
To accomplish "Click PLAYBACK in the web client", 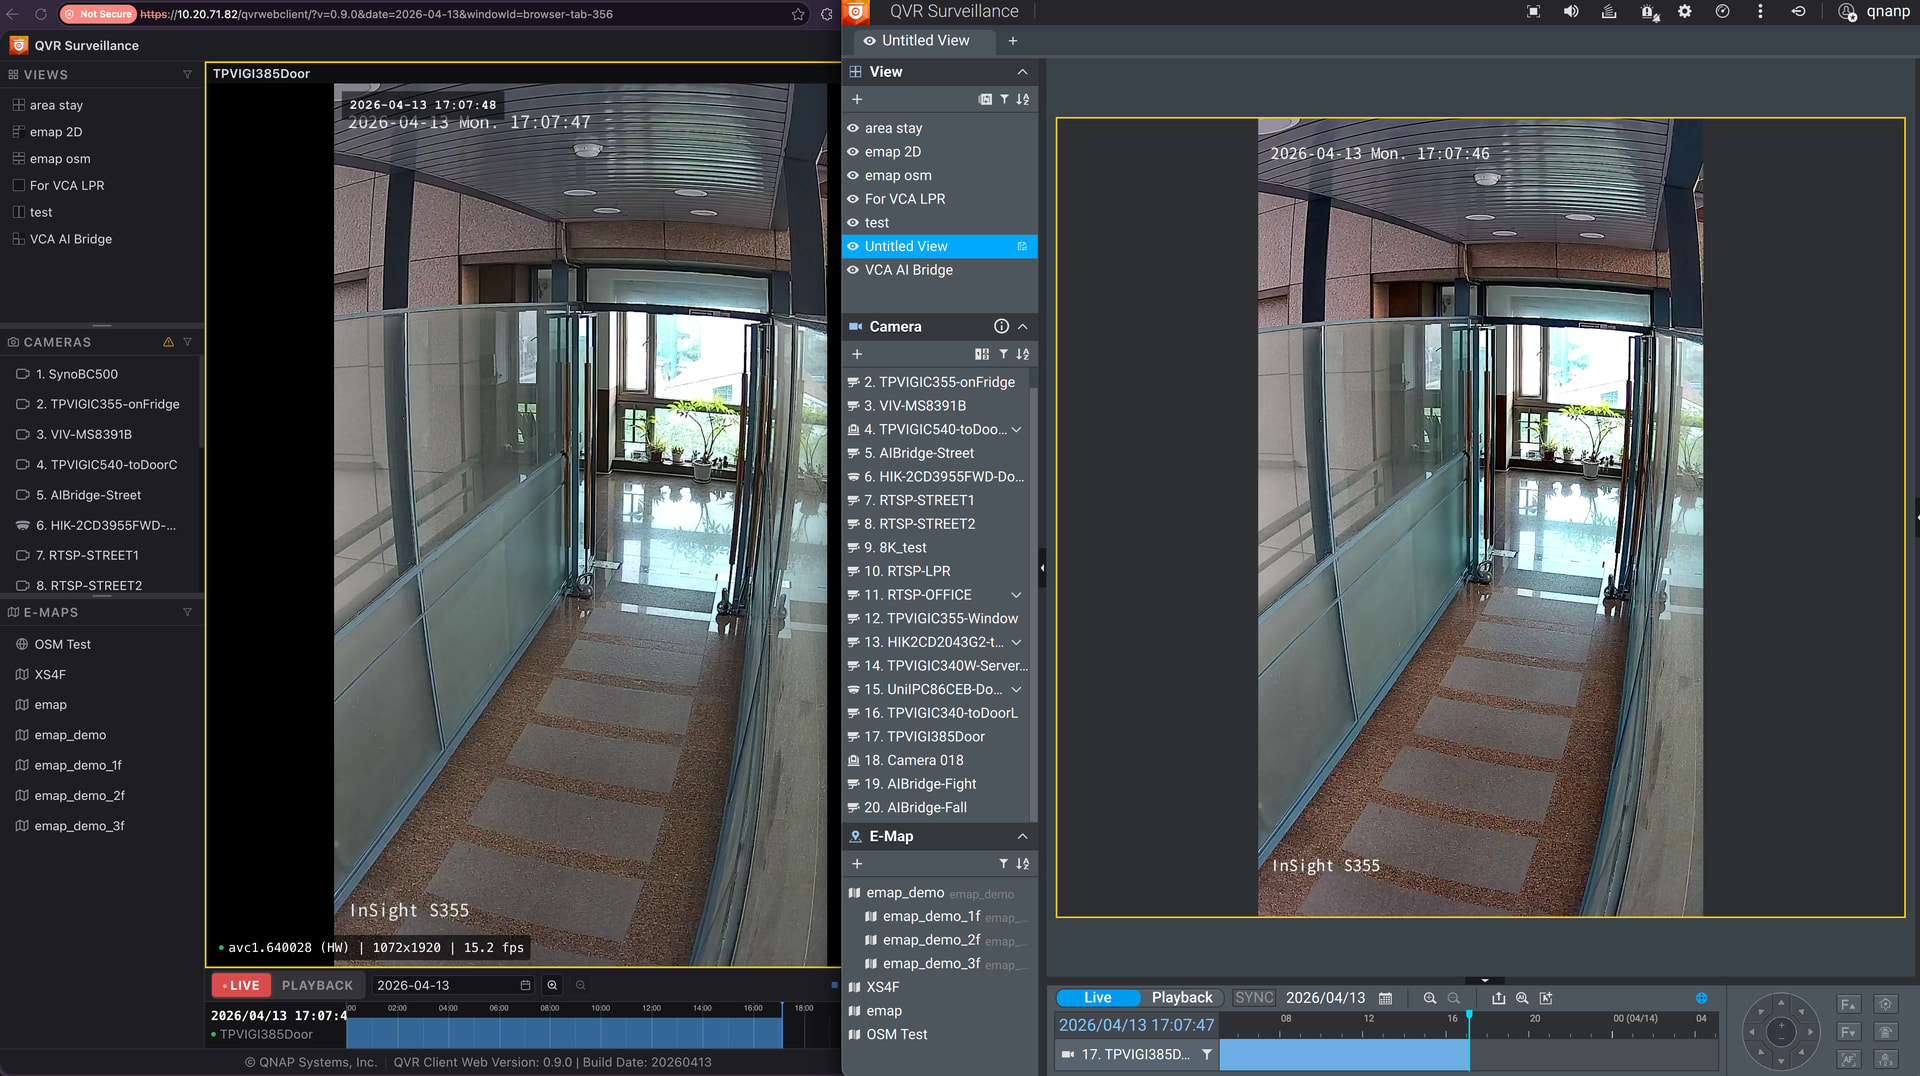I will click(317, 985).
